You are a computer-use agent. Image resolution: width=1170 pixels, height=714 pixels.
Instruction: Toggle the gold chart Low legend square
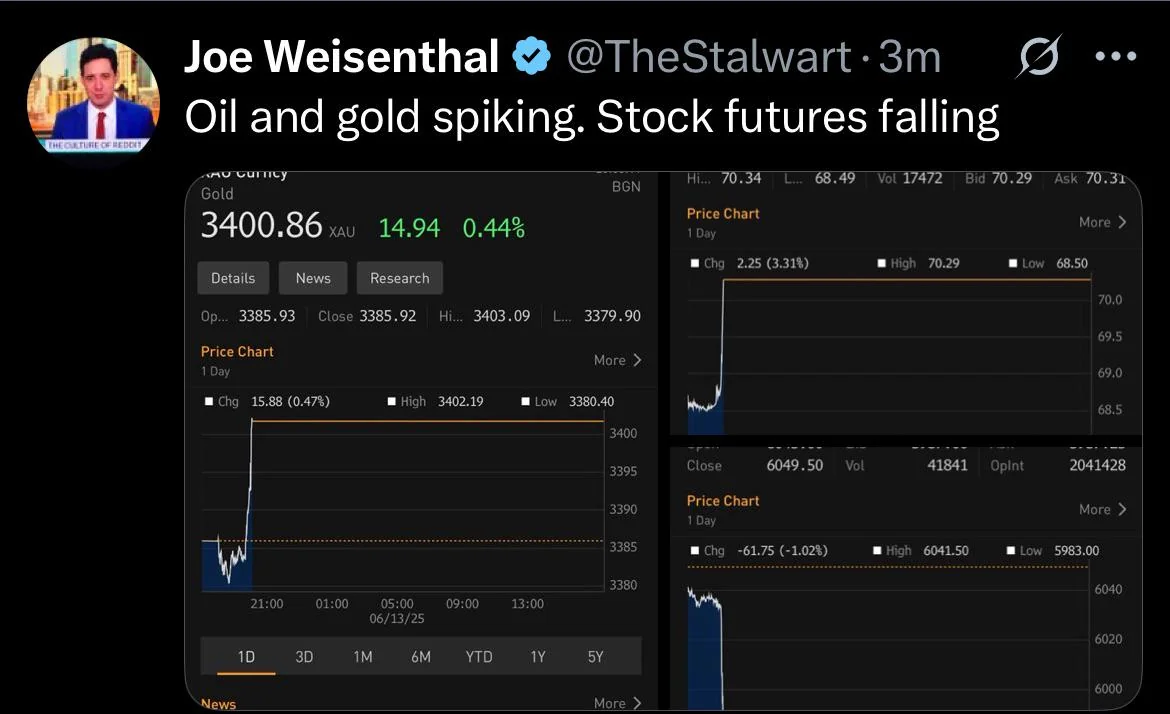(x=525, y=401)
